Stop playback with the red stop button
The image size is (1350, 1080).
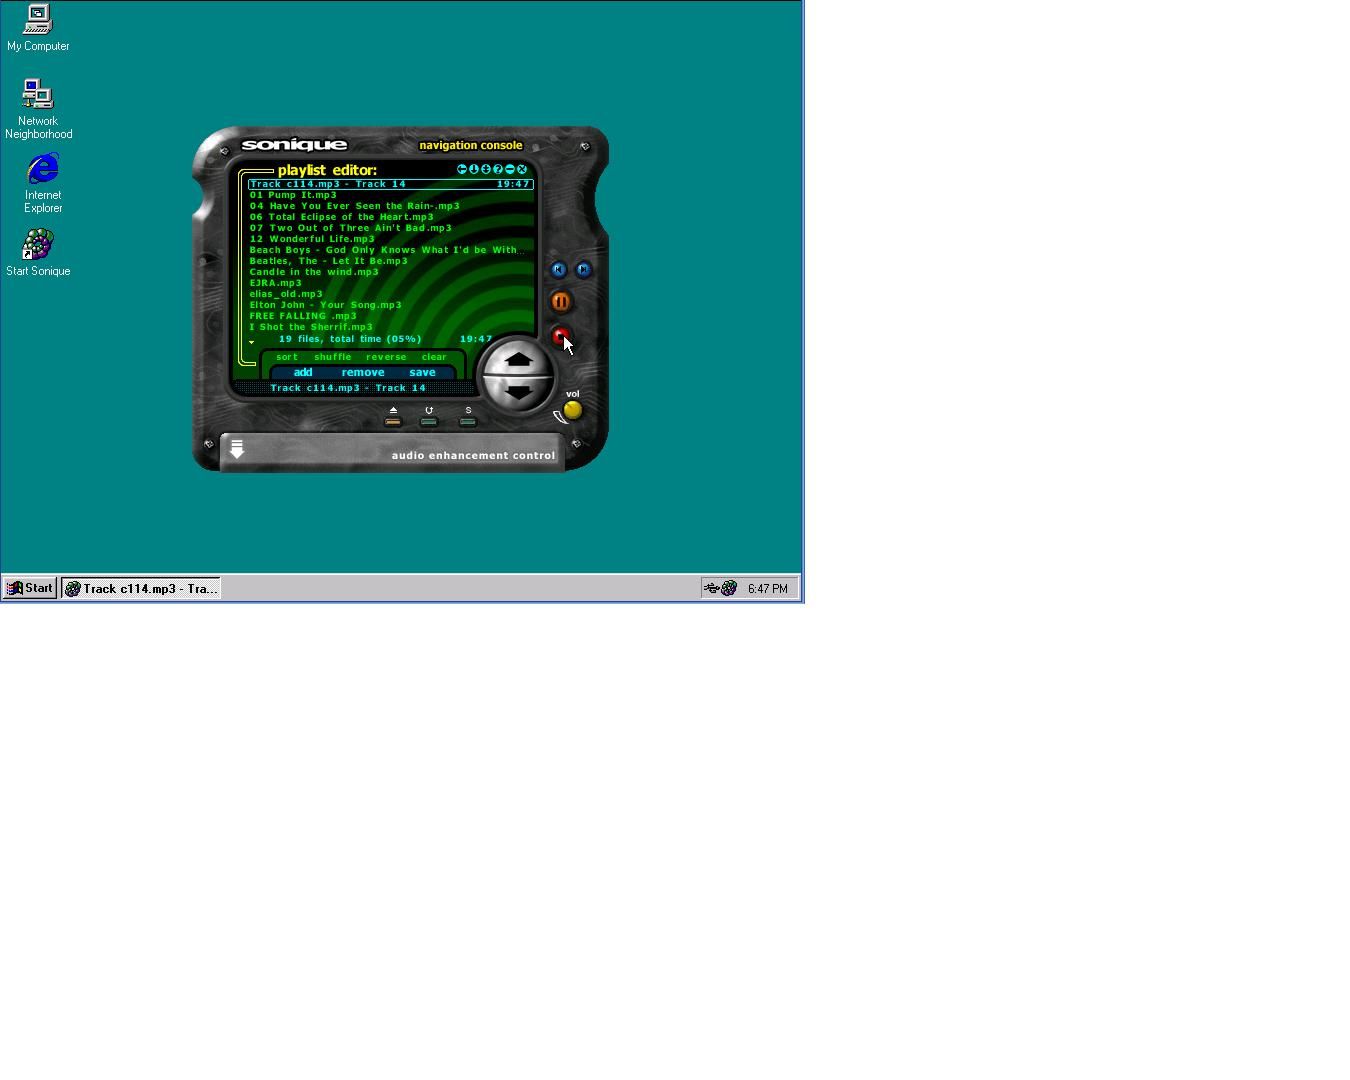[x=562, y=337]
